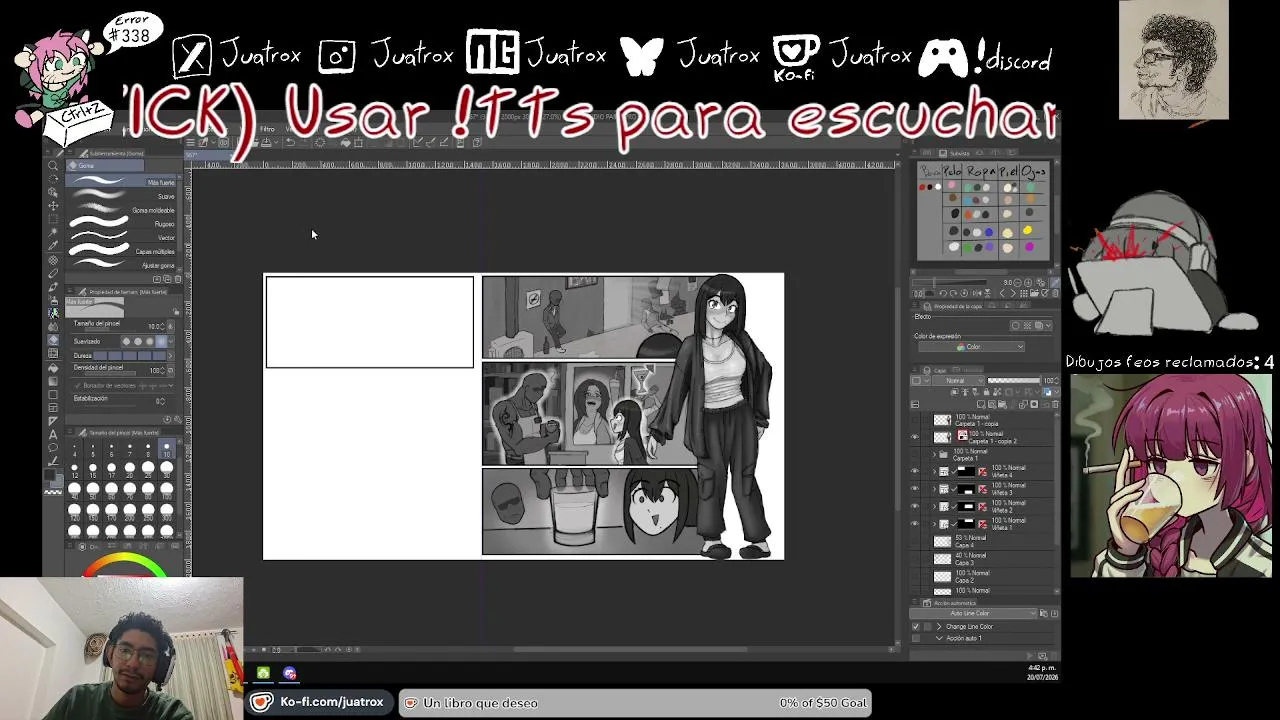The width and height of the screenshot is (1280, 720).
Task: Collapse the Acción auto 1 action
Action: [938, 638]
